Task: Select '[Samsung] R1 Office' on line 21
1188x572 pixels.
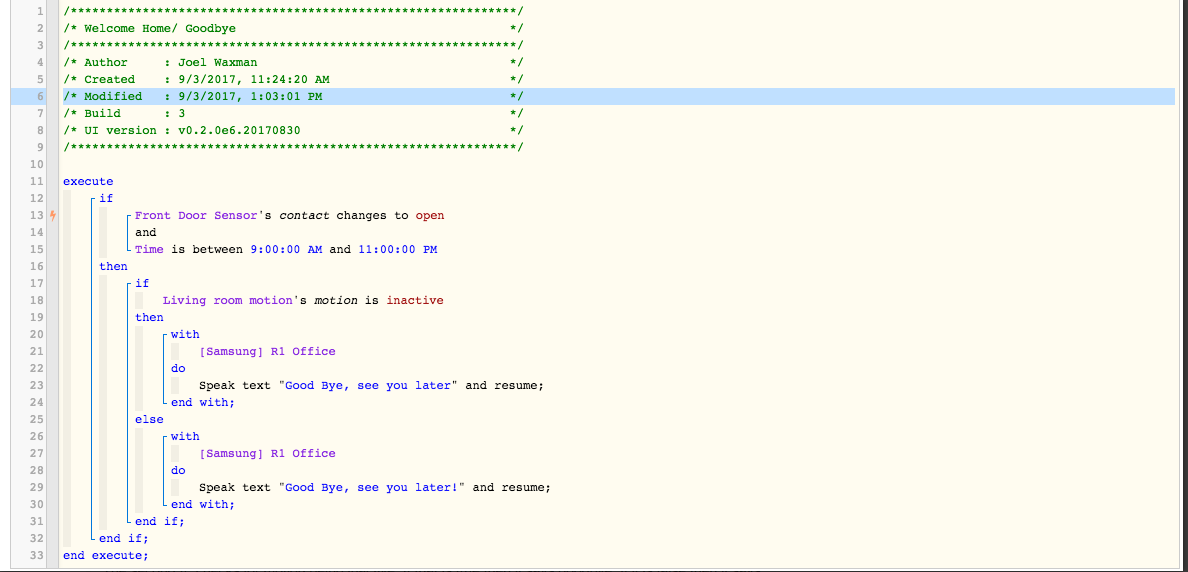Action: pyautogui.click(x=267, y=352)
